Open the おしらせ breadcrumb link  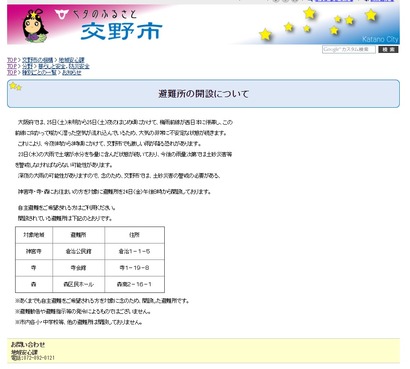pyautogui.click(x=72, y=72)
